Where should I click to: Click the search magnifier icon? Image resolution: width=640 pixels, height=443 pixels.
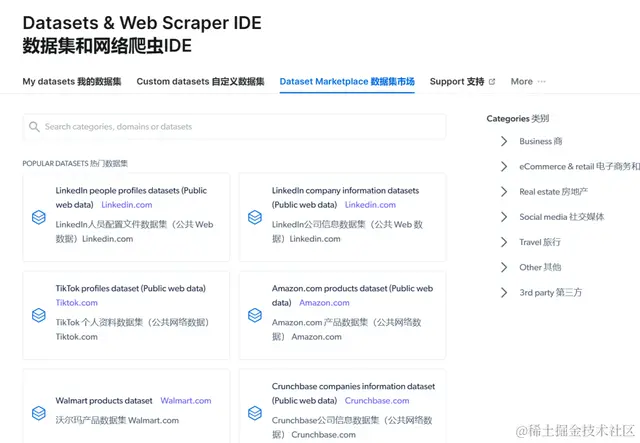click(34, 127)
